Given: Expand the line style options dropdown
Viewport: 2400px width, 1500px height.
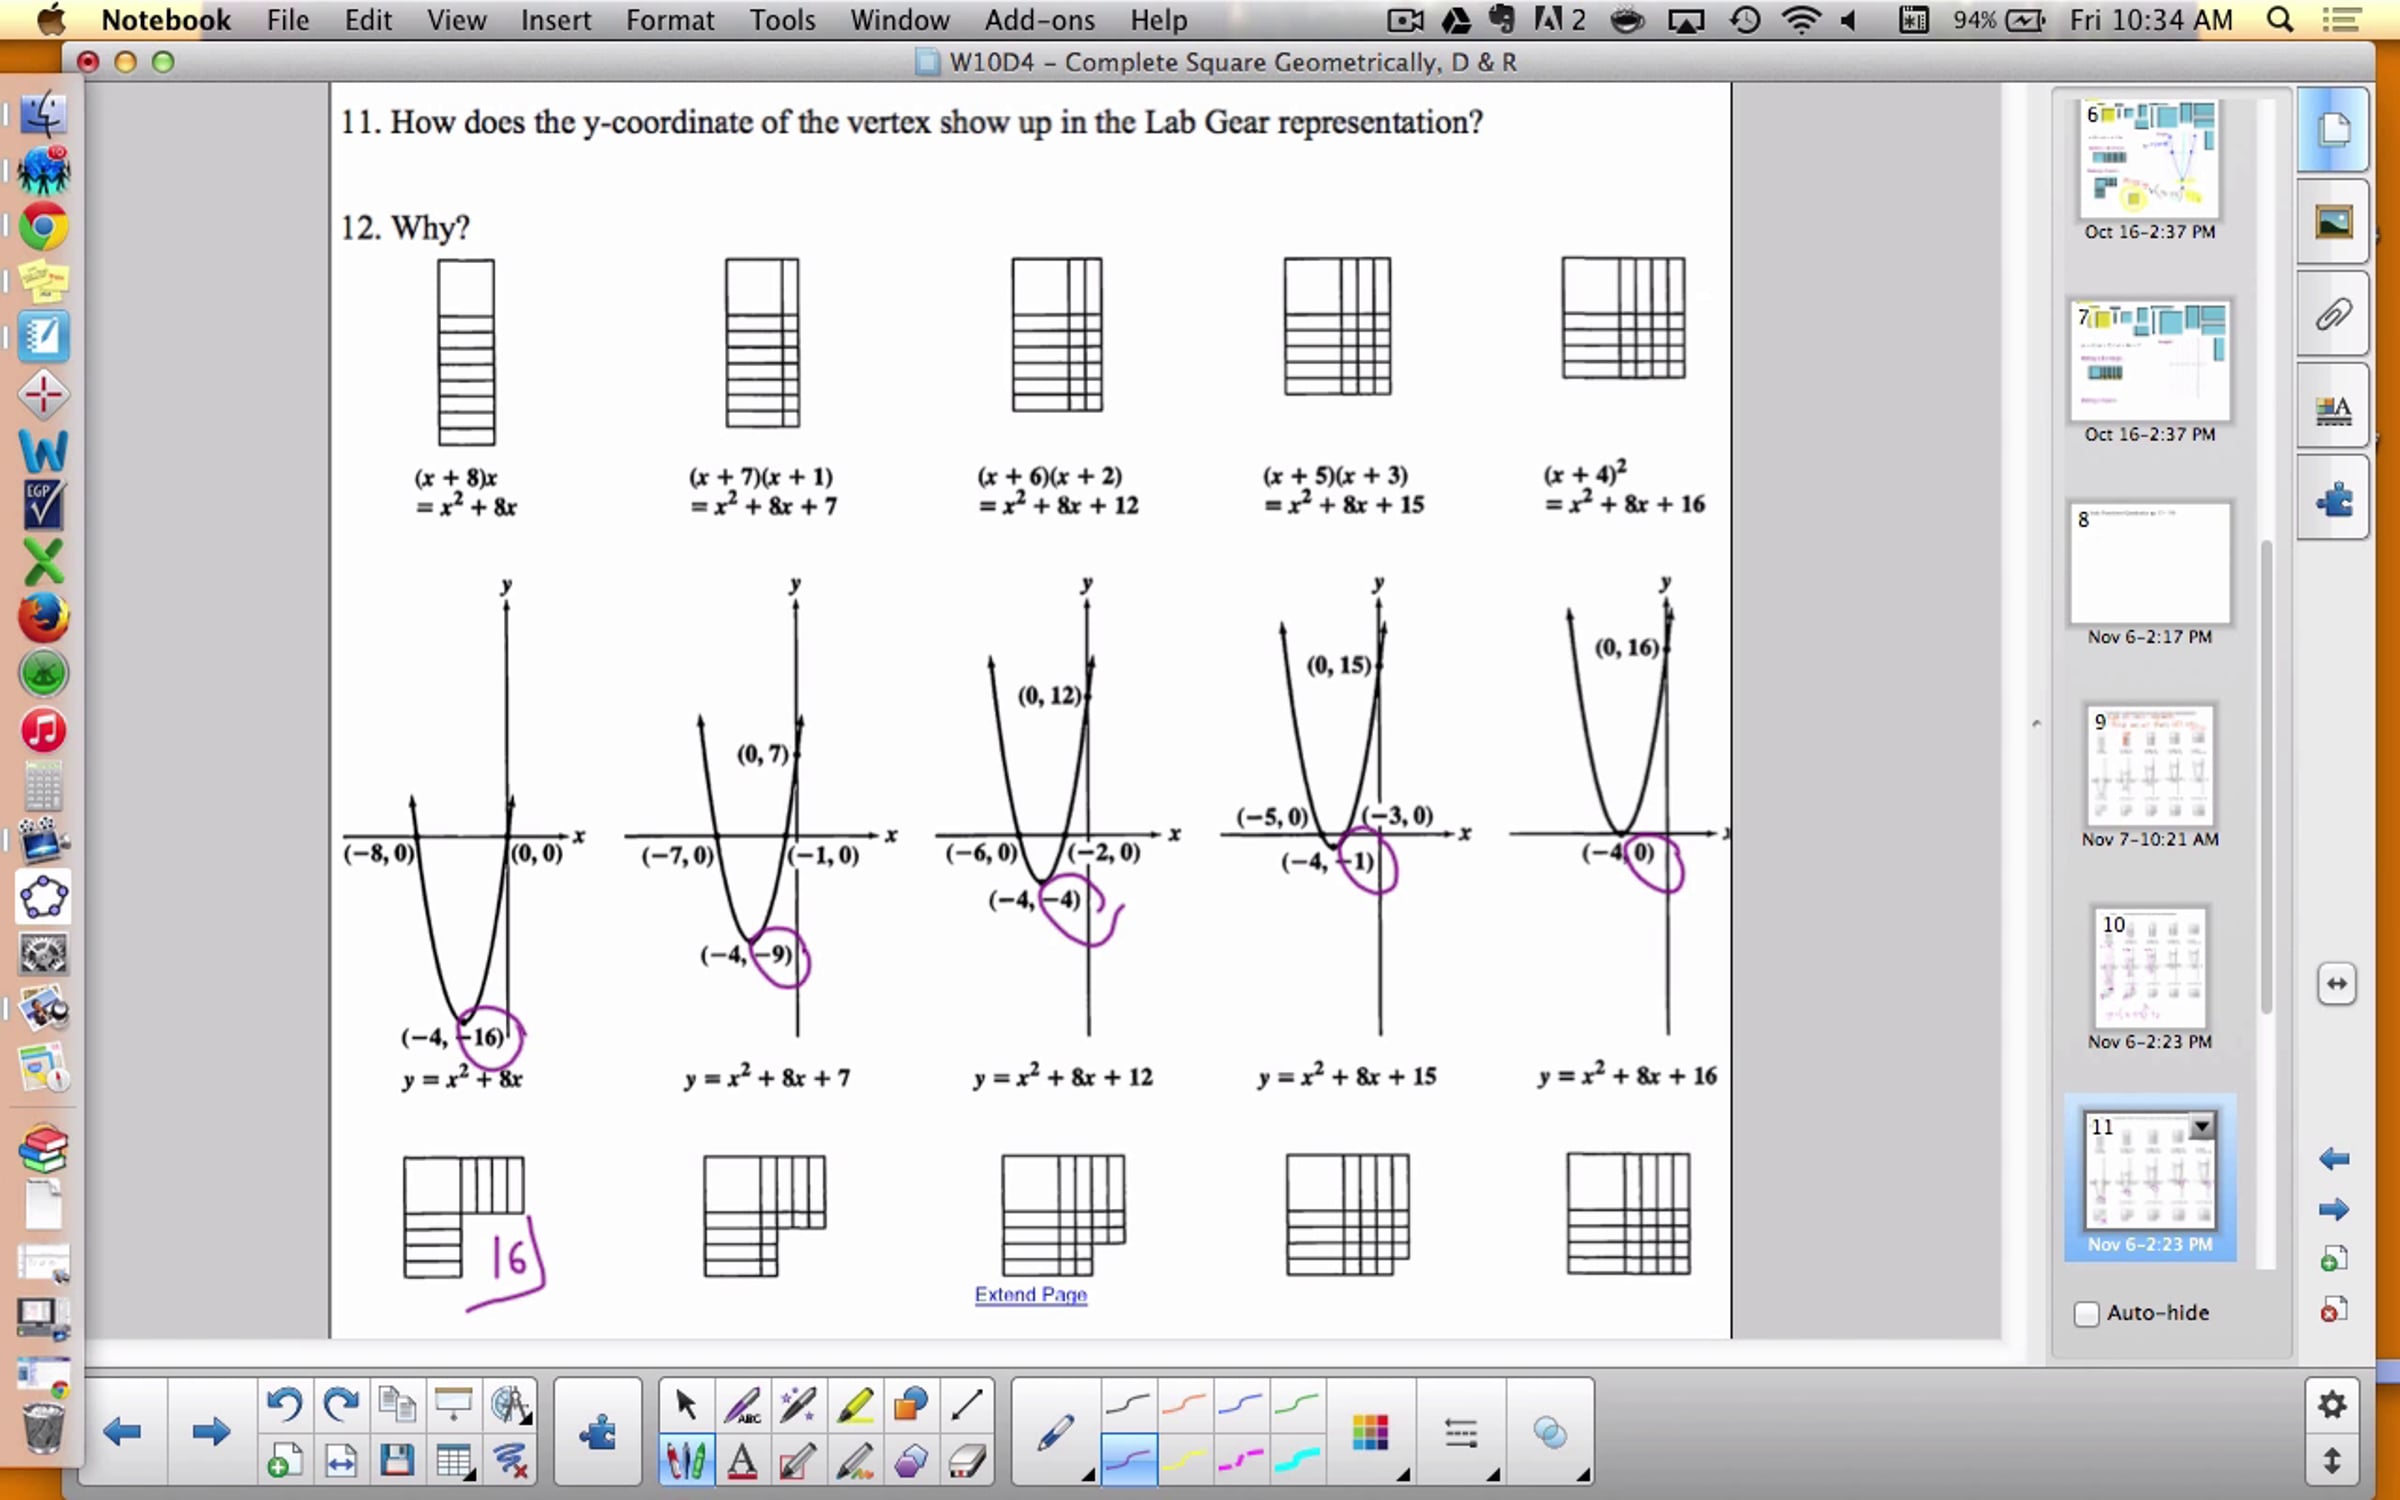Looking at the screenshot, I should pos(1462,1434).
